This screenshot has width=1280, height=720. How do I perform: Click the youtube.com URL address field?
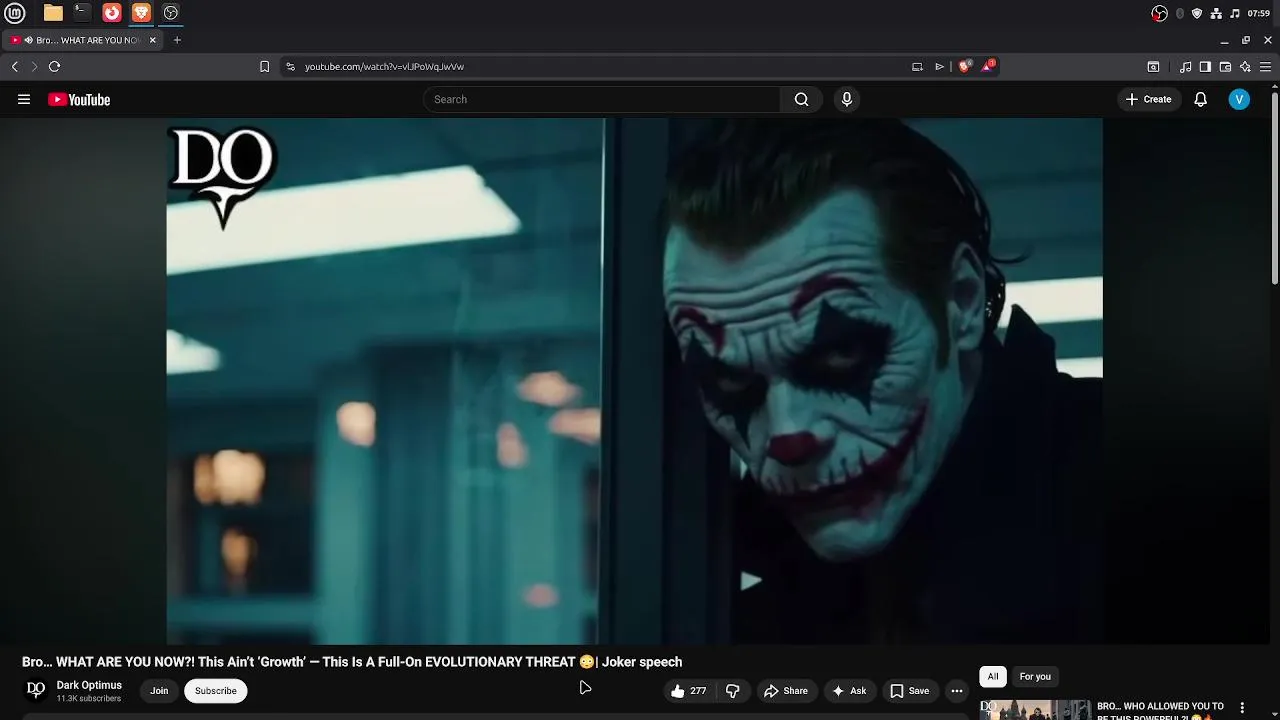click(600, 67)
